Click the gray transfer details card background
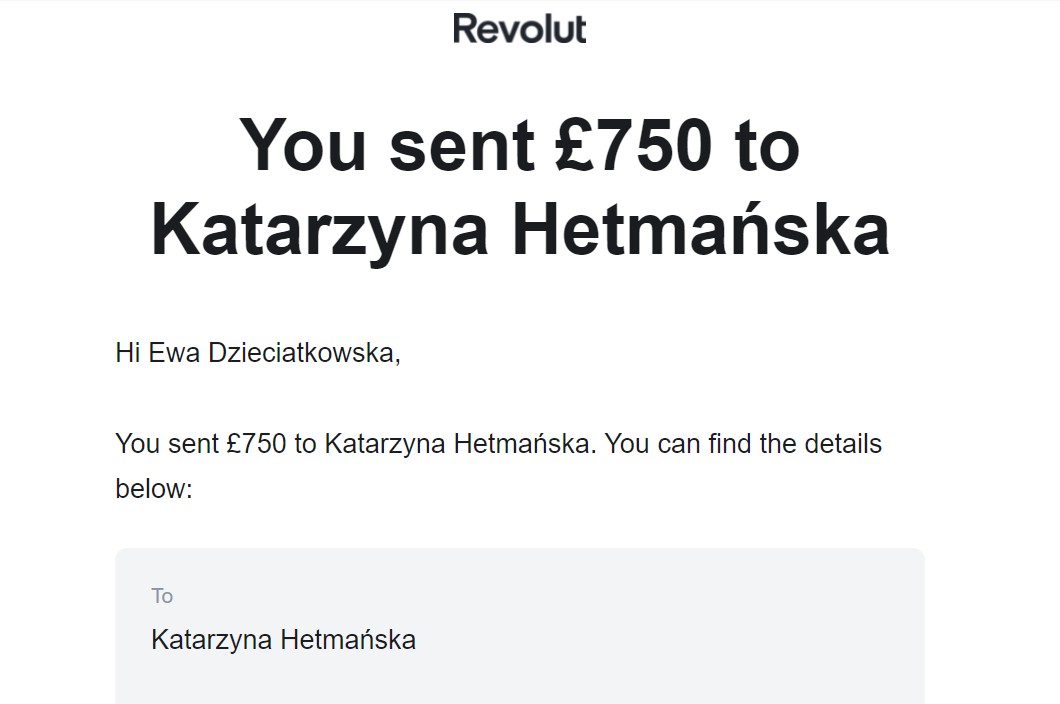1060x704 pixels. 519,626
